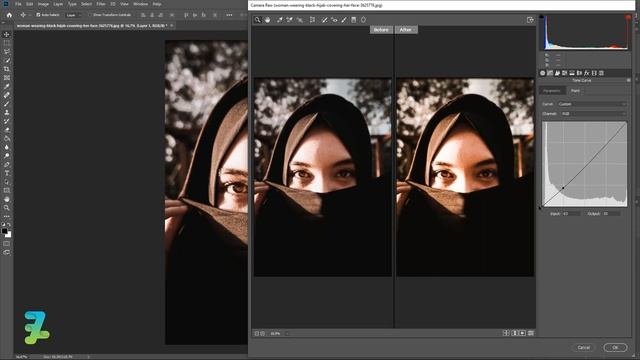Image resolution: width=640 pixels, height=360 pixels.
Task: Open the File menu
Action: point(18,4)
